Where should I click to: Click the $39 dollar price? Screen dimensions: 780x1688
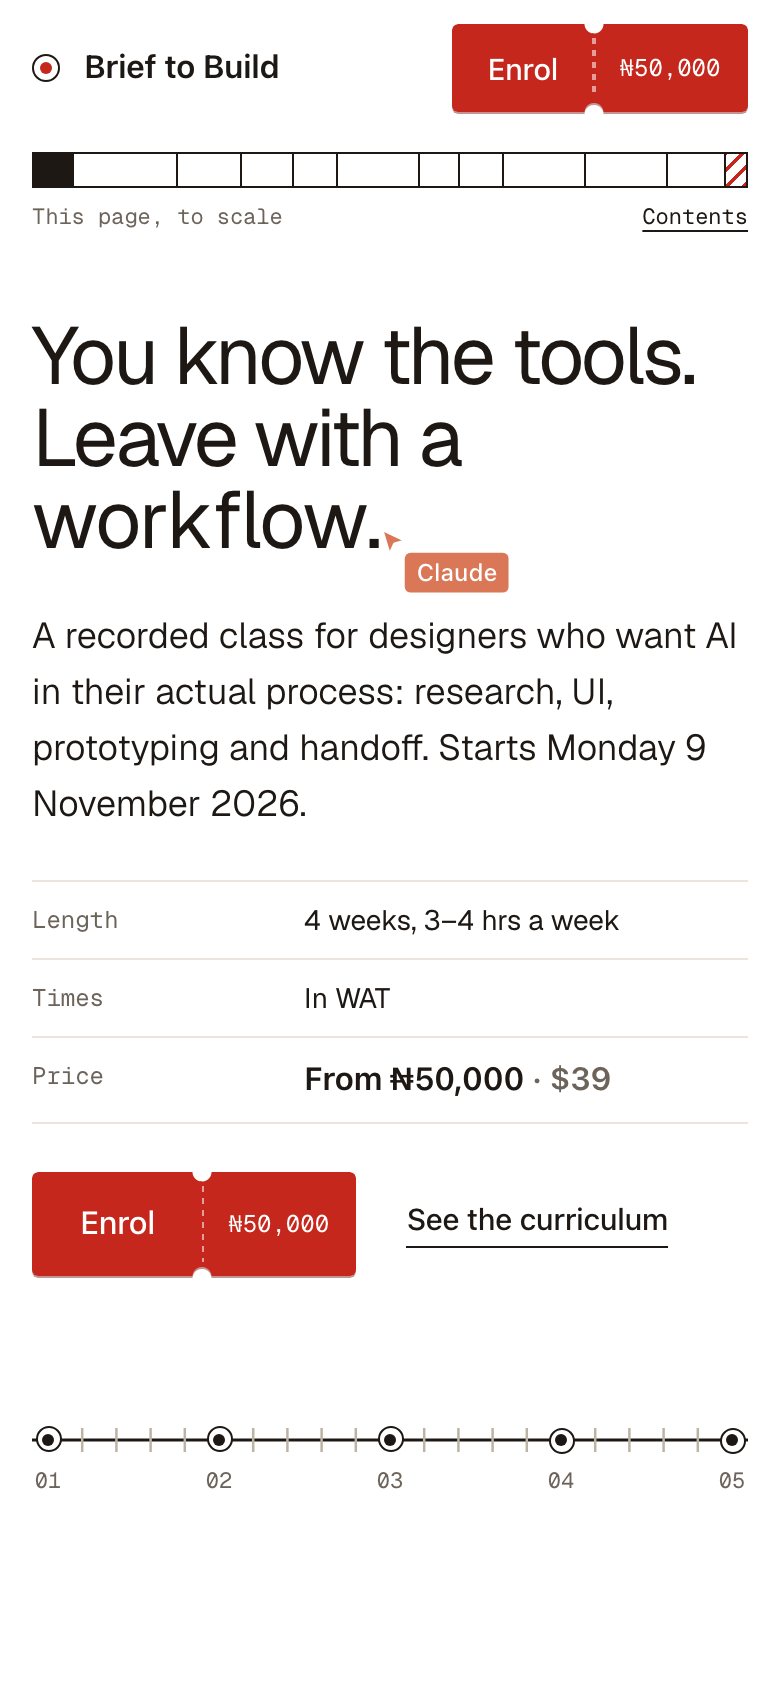point(581,1079)
